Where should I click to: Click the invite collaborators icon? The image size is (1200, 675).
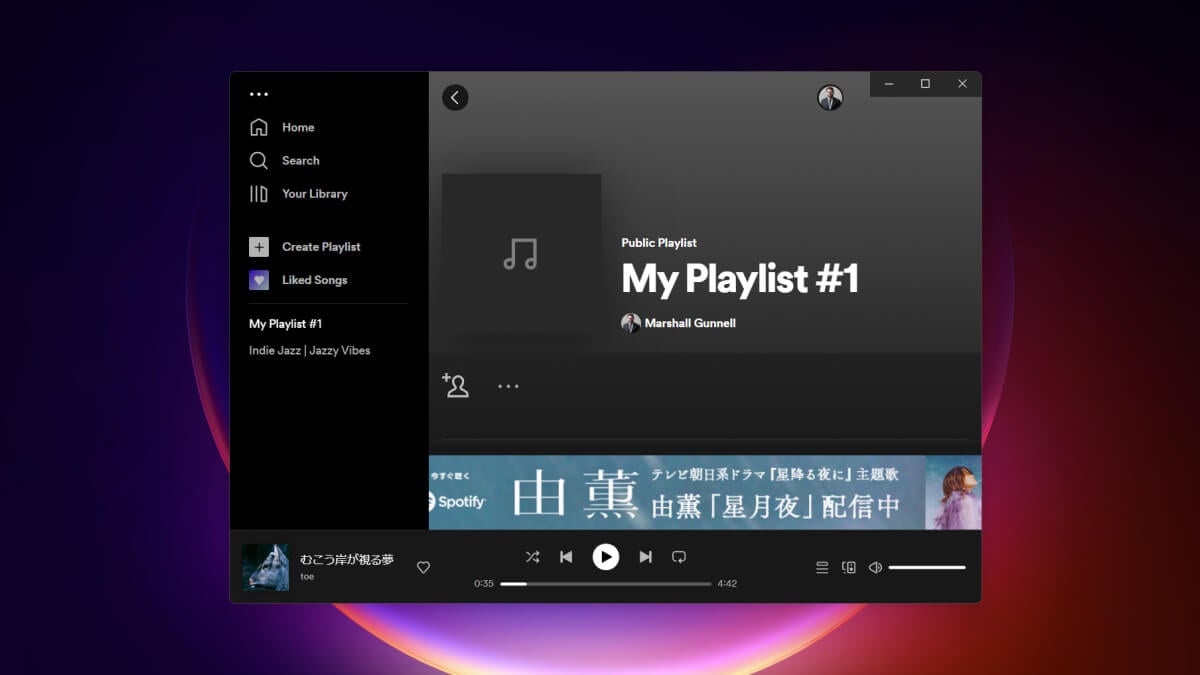click(x=456, y=386)
